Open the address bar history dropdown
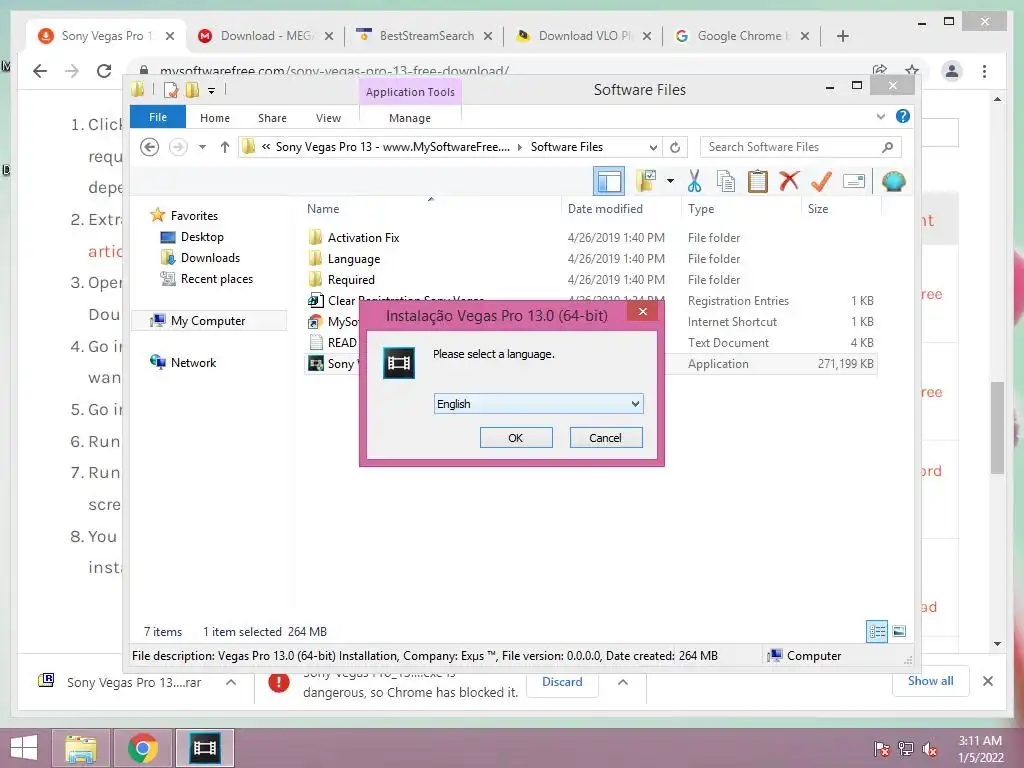This screenshot has height=768, width=1024. pos(652,147)
